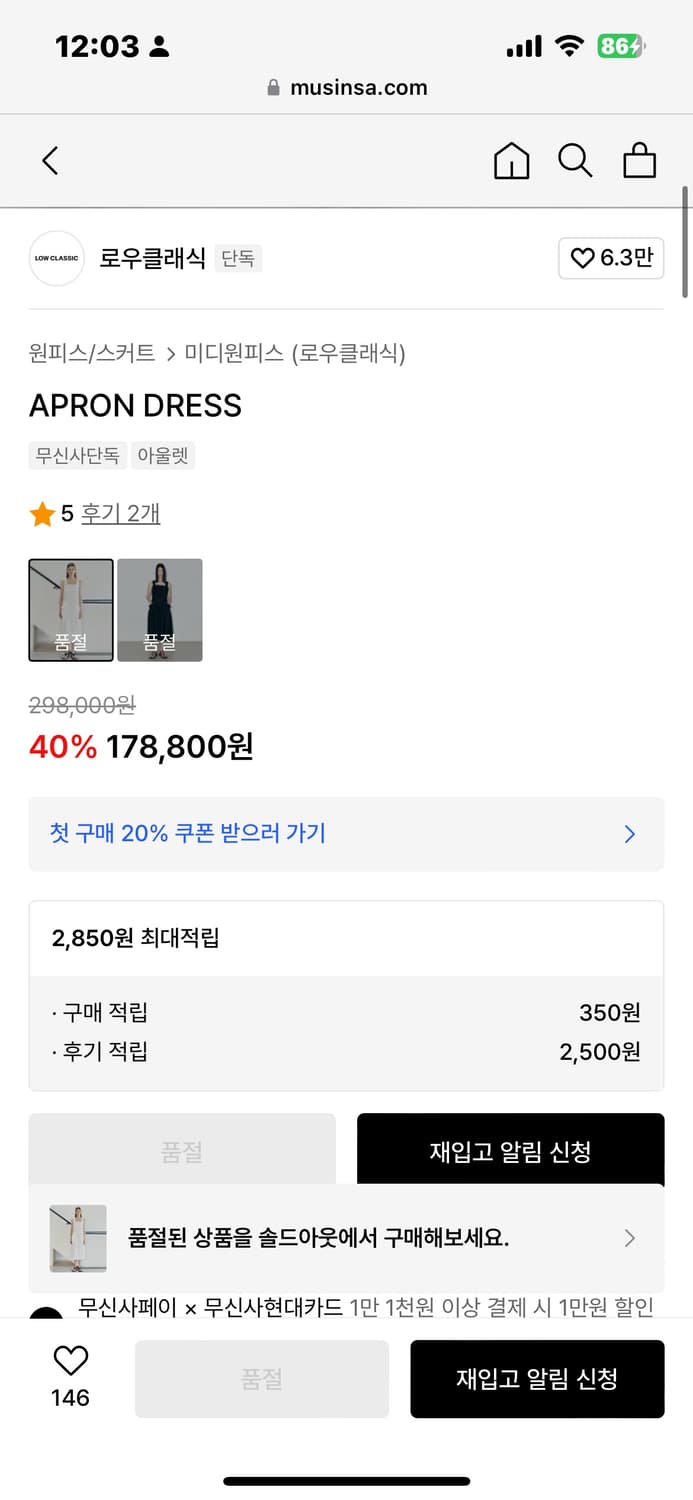Open the shopping bag icon
Image resolution: width=693 pixels, height=1500 pixels.
pos(639,160)
